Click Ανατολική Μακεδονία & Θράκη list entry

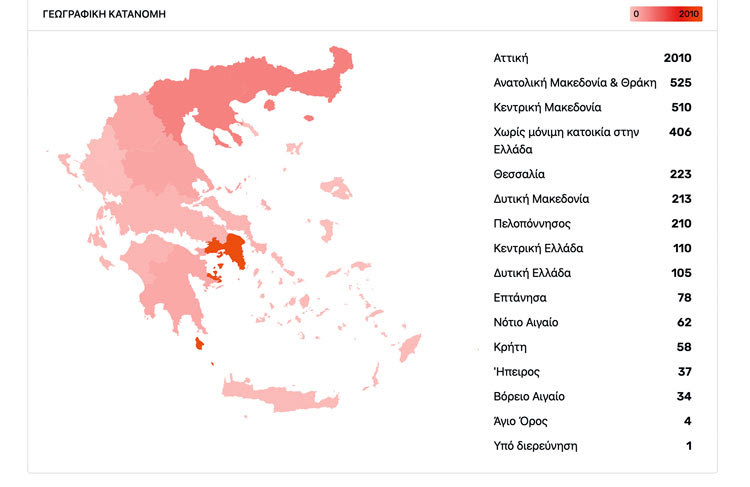[592, 83]
